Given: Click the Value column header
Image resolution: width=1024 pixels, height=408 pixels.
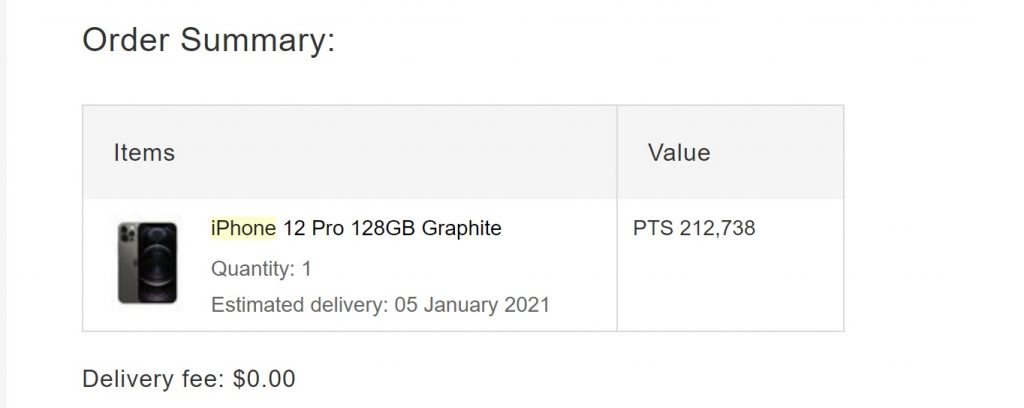Looking at the screenshot, I should click(x=679, y=153).
